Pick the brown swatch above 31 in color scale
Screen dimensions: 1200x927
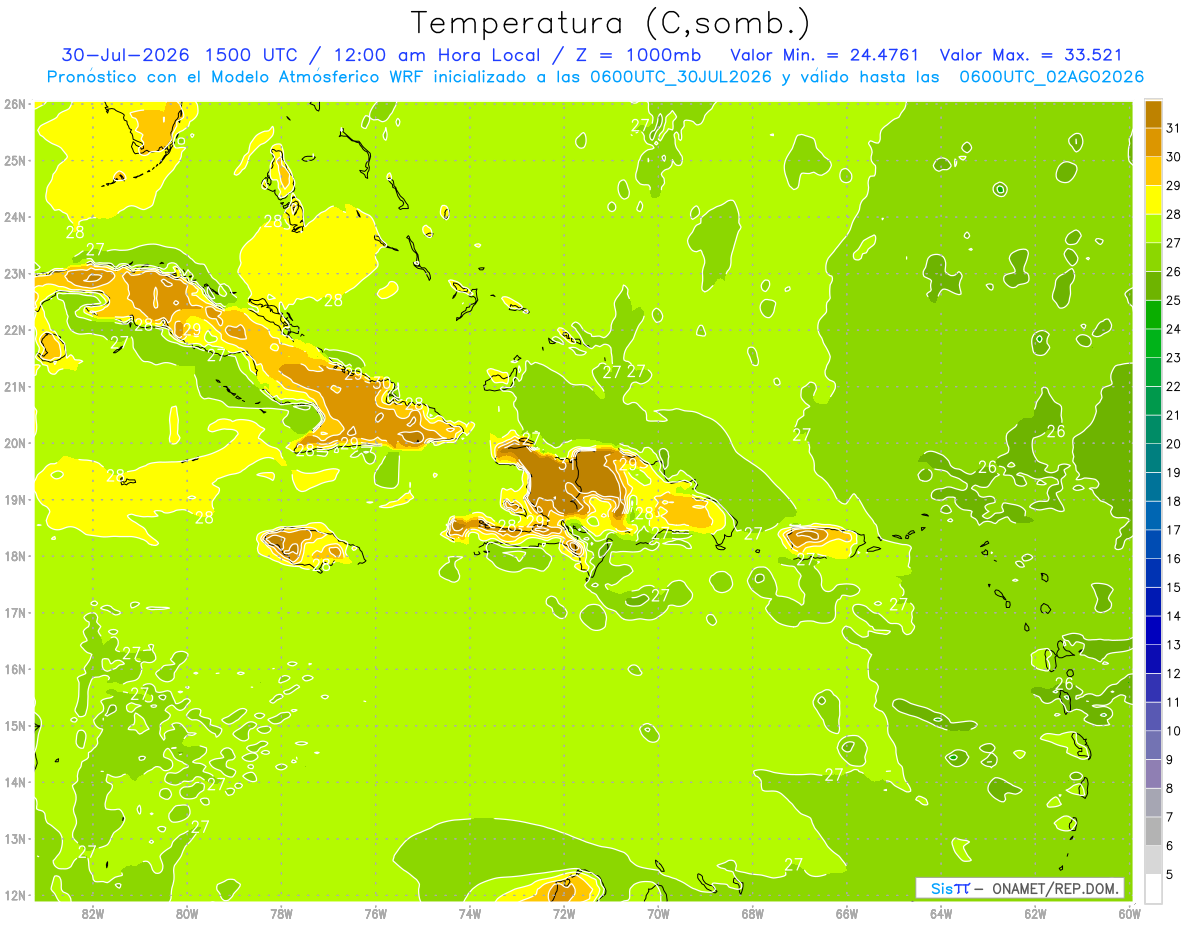pos(1153,113)
